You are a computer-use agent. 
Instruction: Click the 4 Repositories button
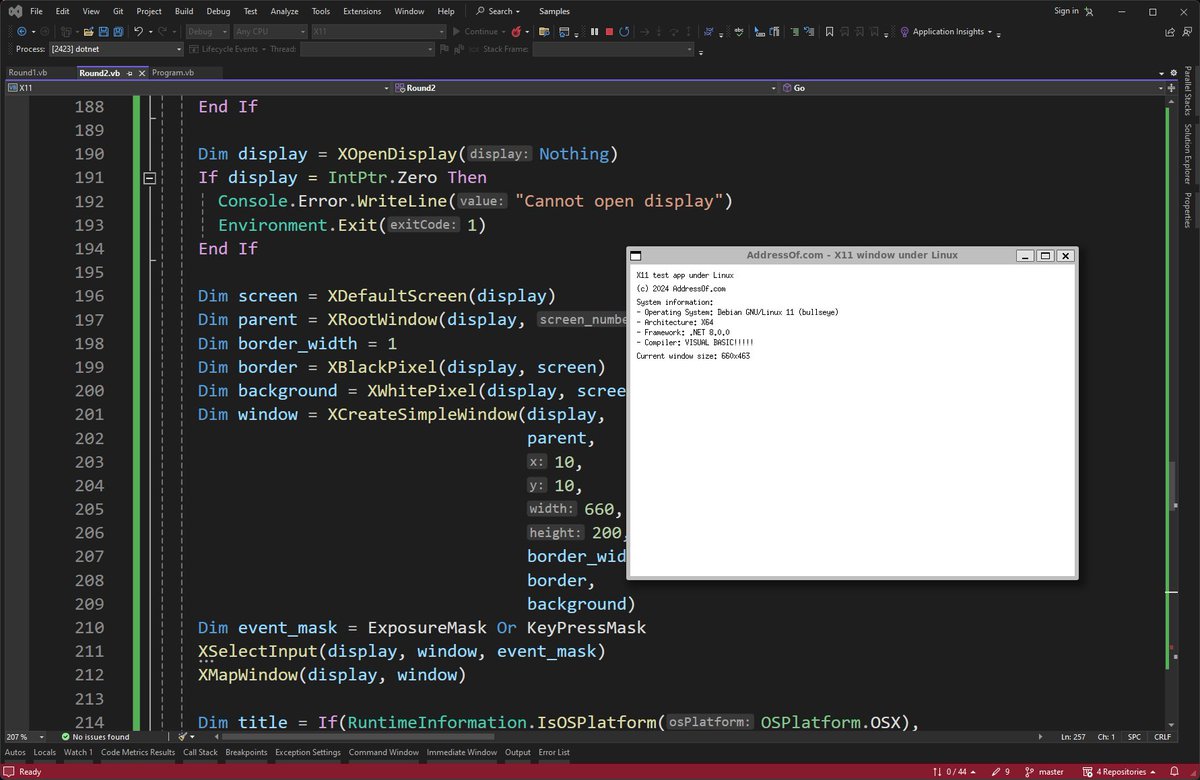coord(1119,772)
